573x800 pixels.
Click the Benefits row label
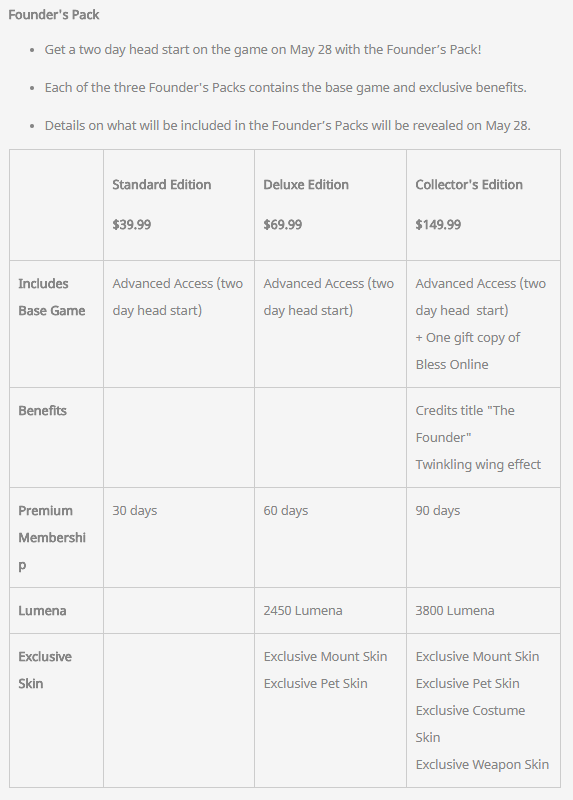pyautogui.click(x=42, y=411)
